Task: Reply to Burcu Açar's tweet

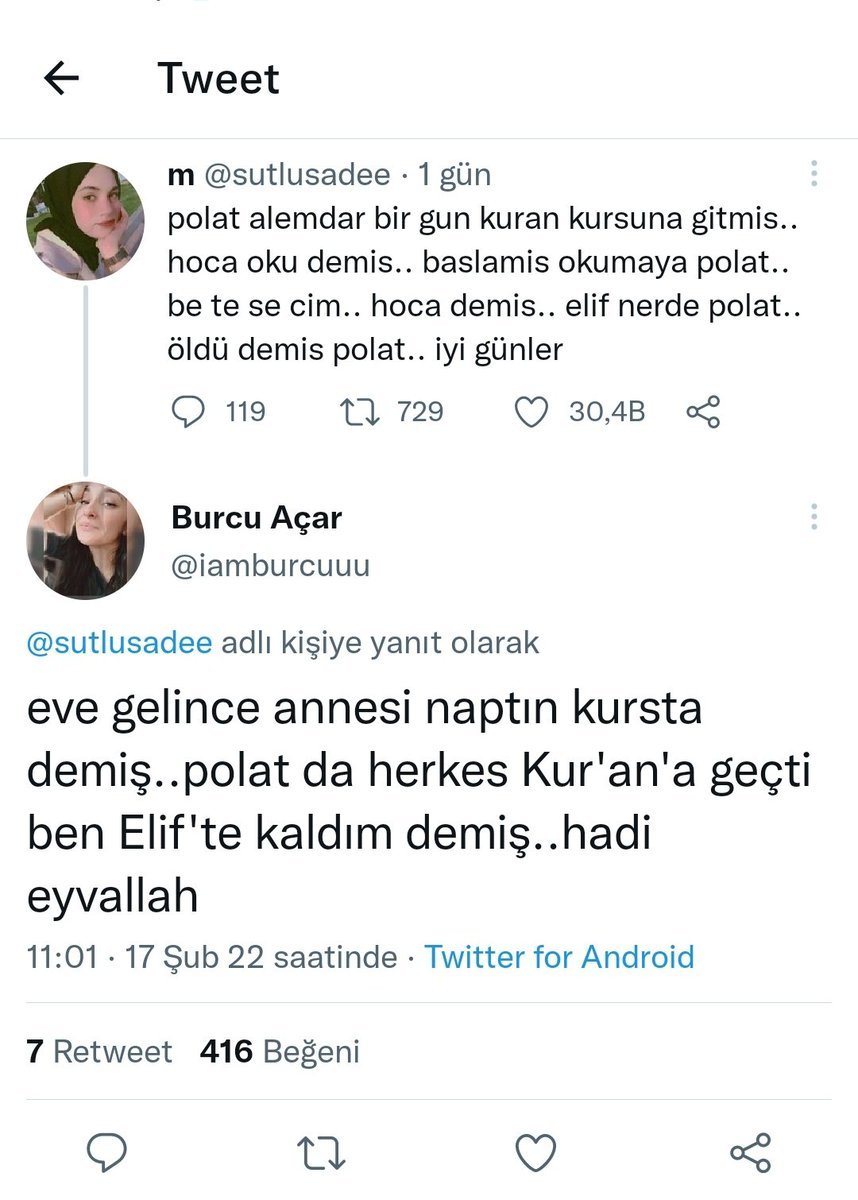Action: point(105,1152)
